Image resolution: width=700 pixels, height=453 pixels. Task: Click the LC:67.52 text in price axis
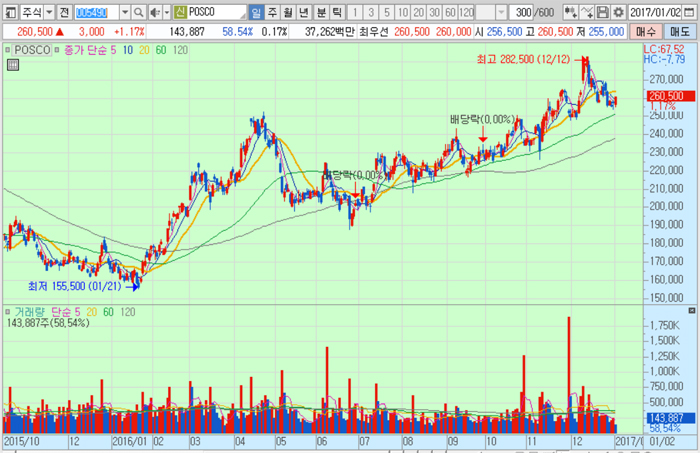663,49
